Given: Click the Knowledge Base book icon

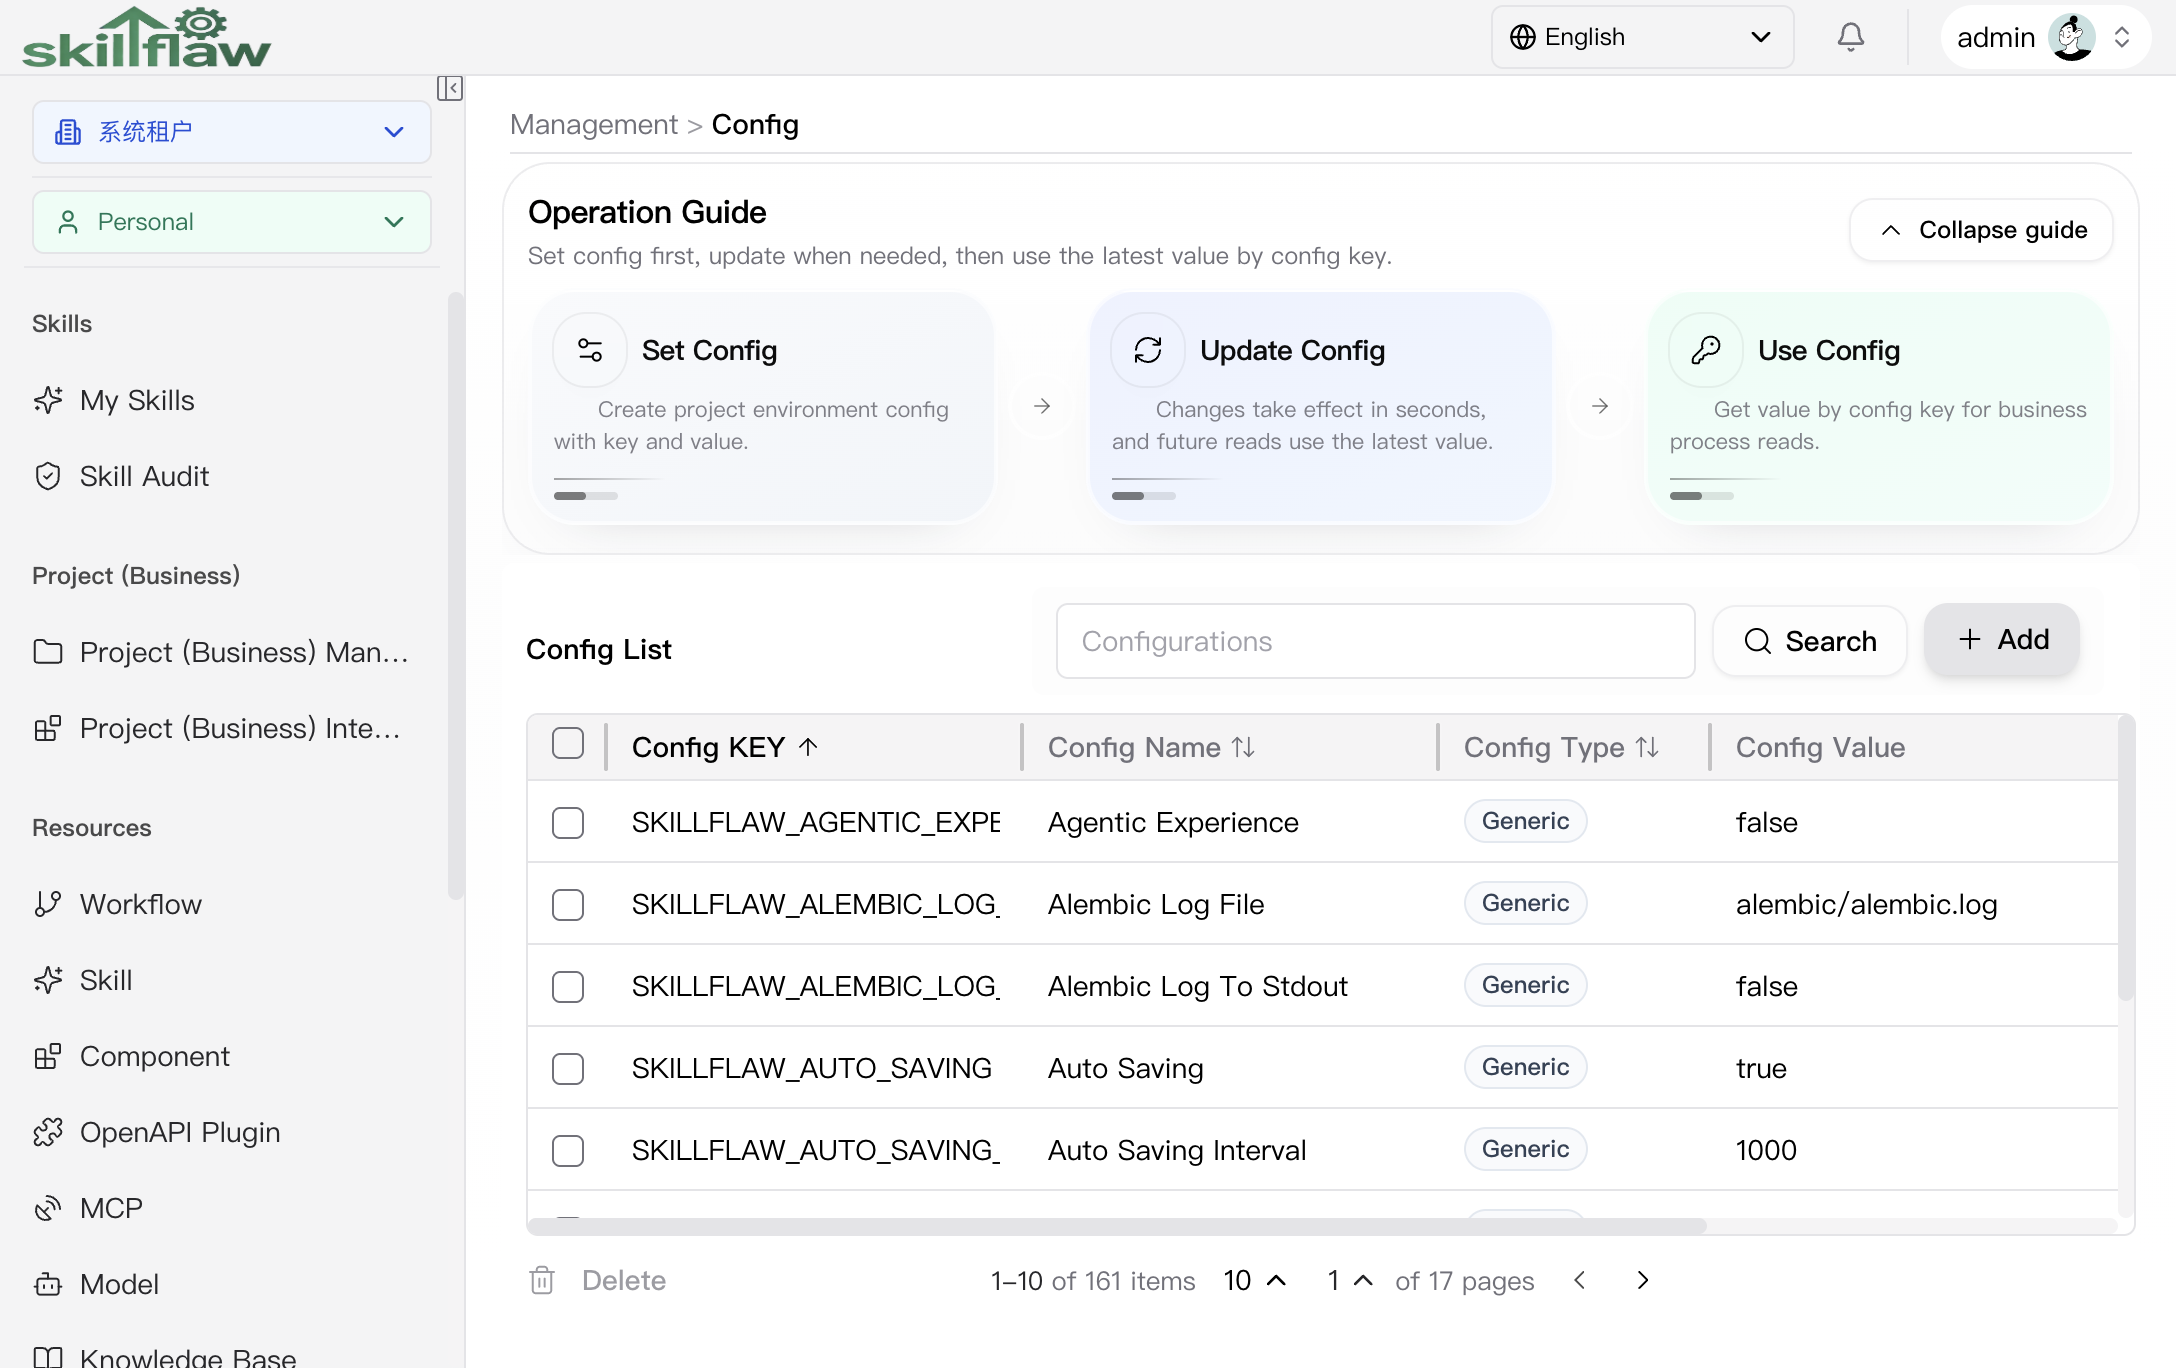Looking at the screenshot, I should (x=48, y=1358).
